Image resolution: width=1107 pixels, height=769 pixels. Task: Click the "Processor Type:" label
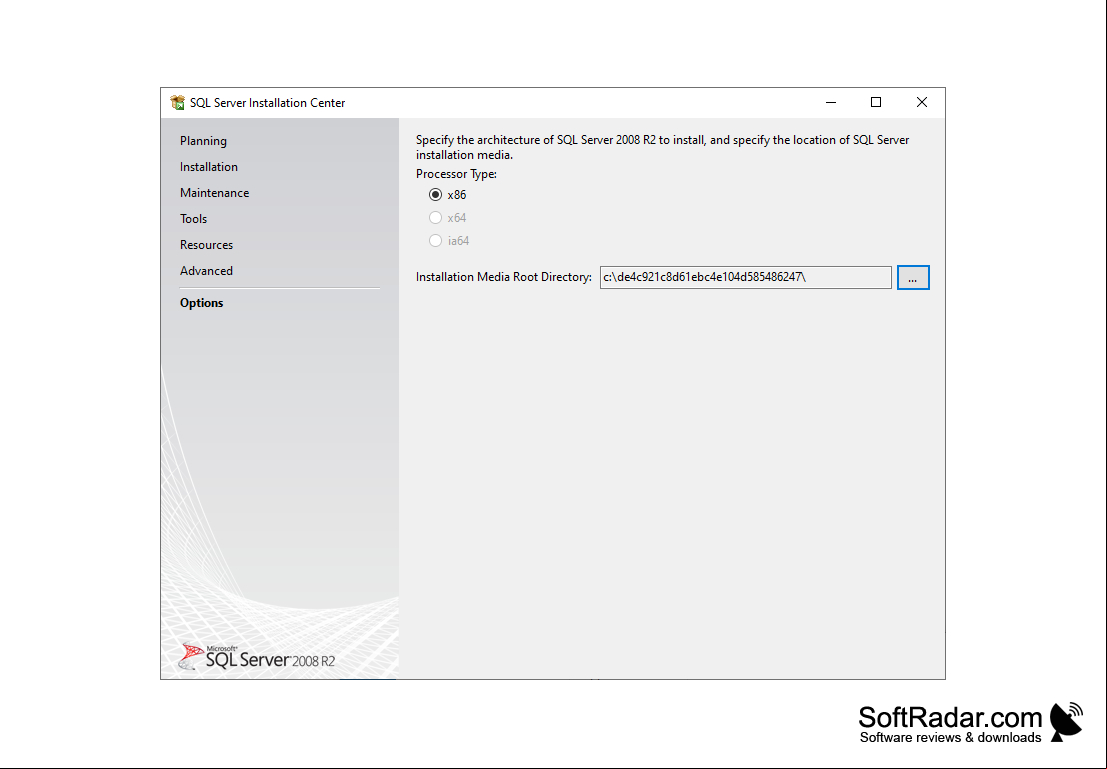coord(456,174)
